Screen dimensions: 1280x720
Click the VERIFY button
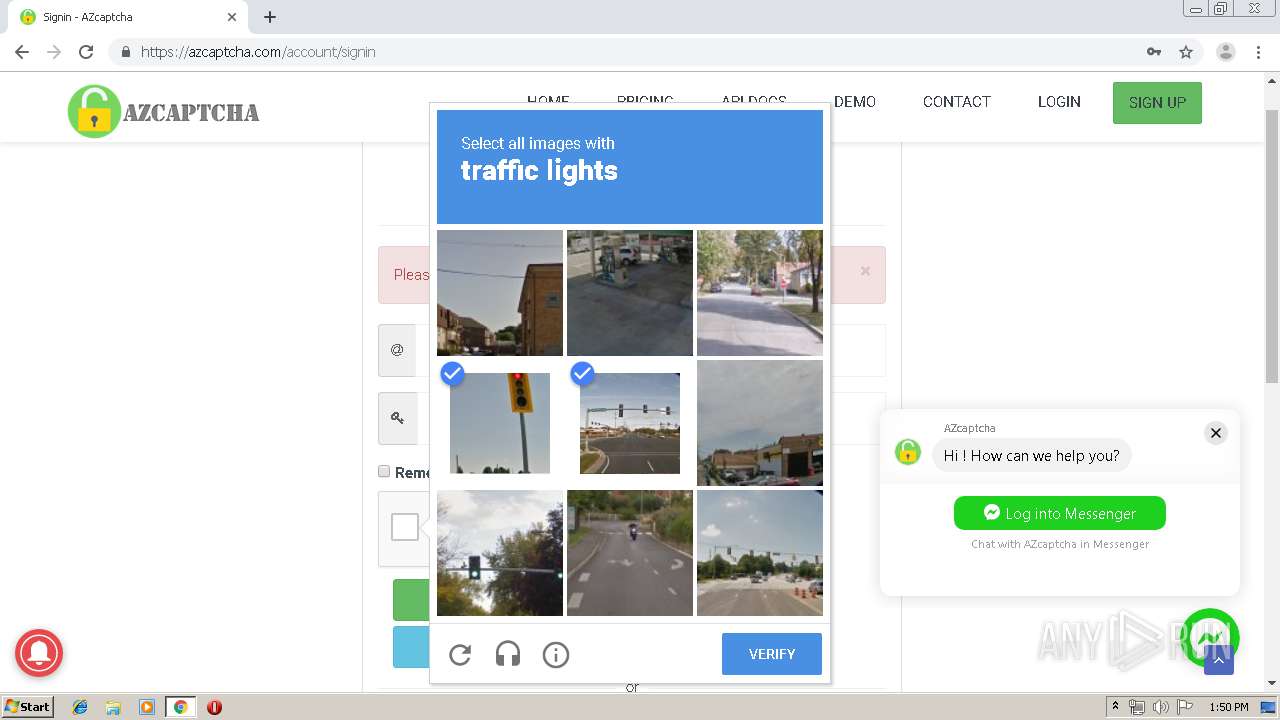point(772,654)
